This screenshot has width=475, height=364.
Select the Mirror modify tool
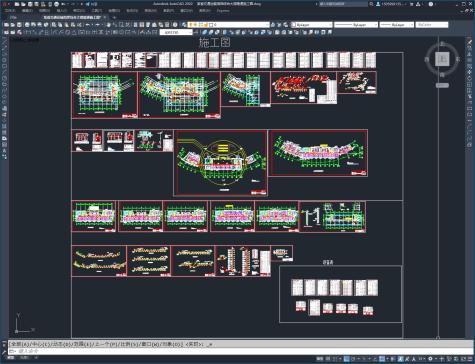coord(470,54)
